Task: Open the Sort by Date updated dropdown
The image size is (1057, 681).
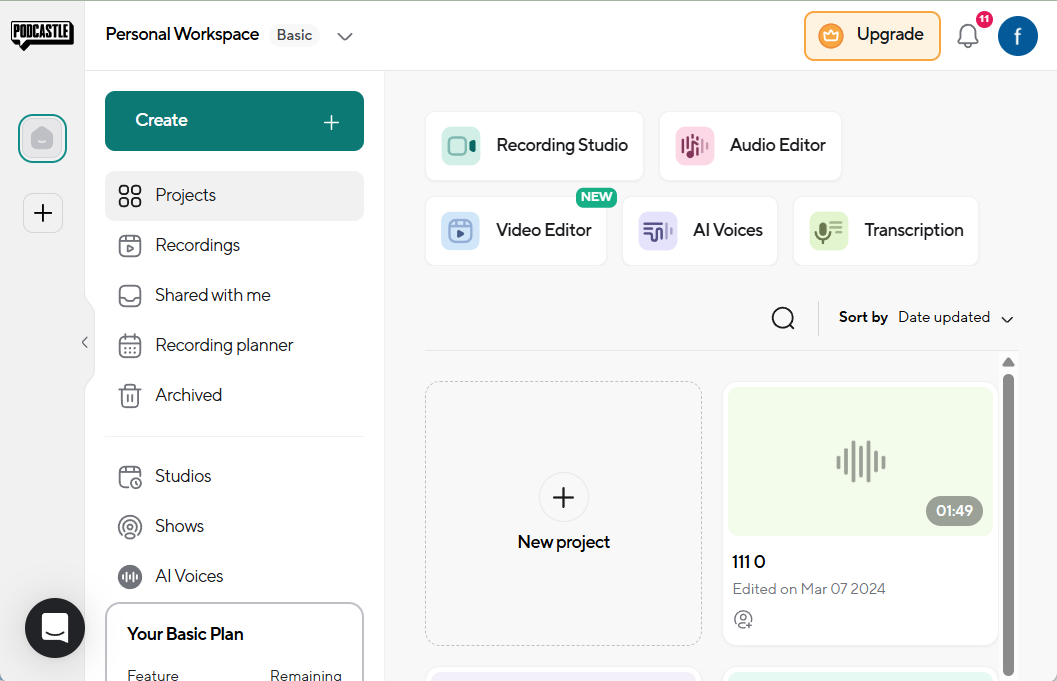Action: pos(956,318)
